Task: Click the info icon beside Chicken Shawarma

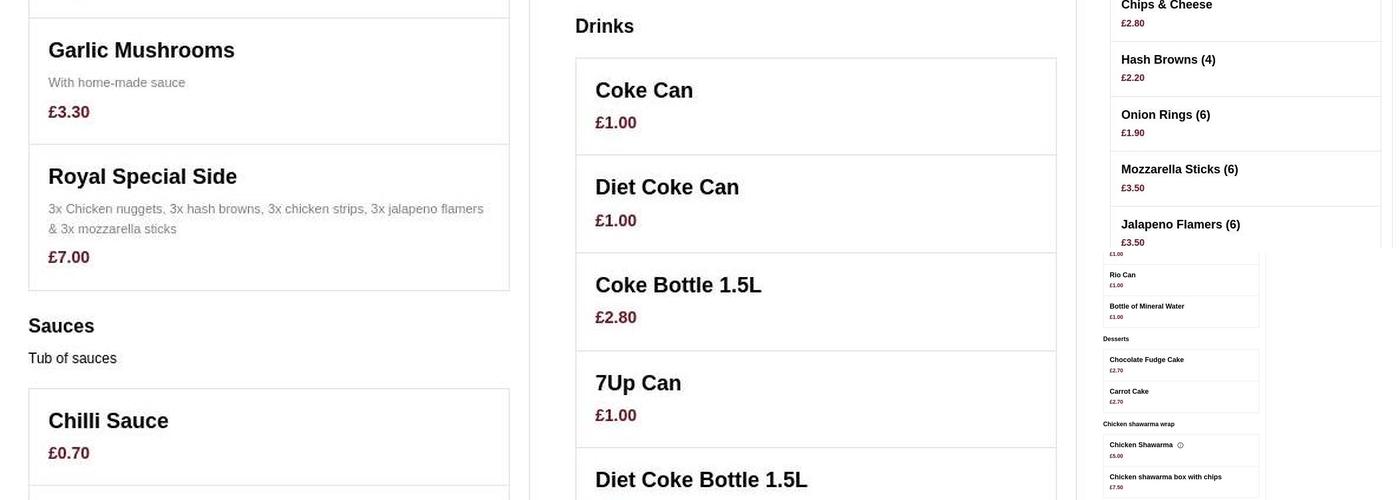Action: click(x=1180, y=445)
